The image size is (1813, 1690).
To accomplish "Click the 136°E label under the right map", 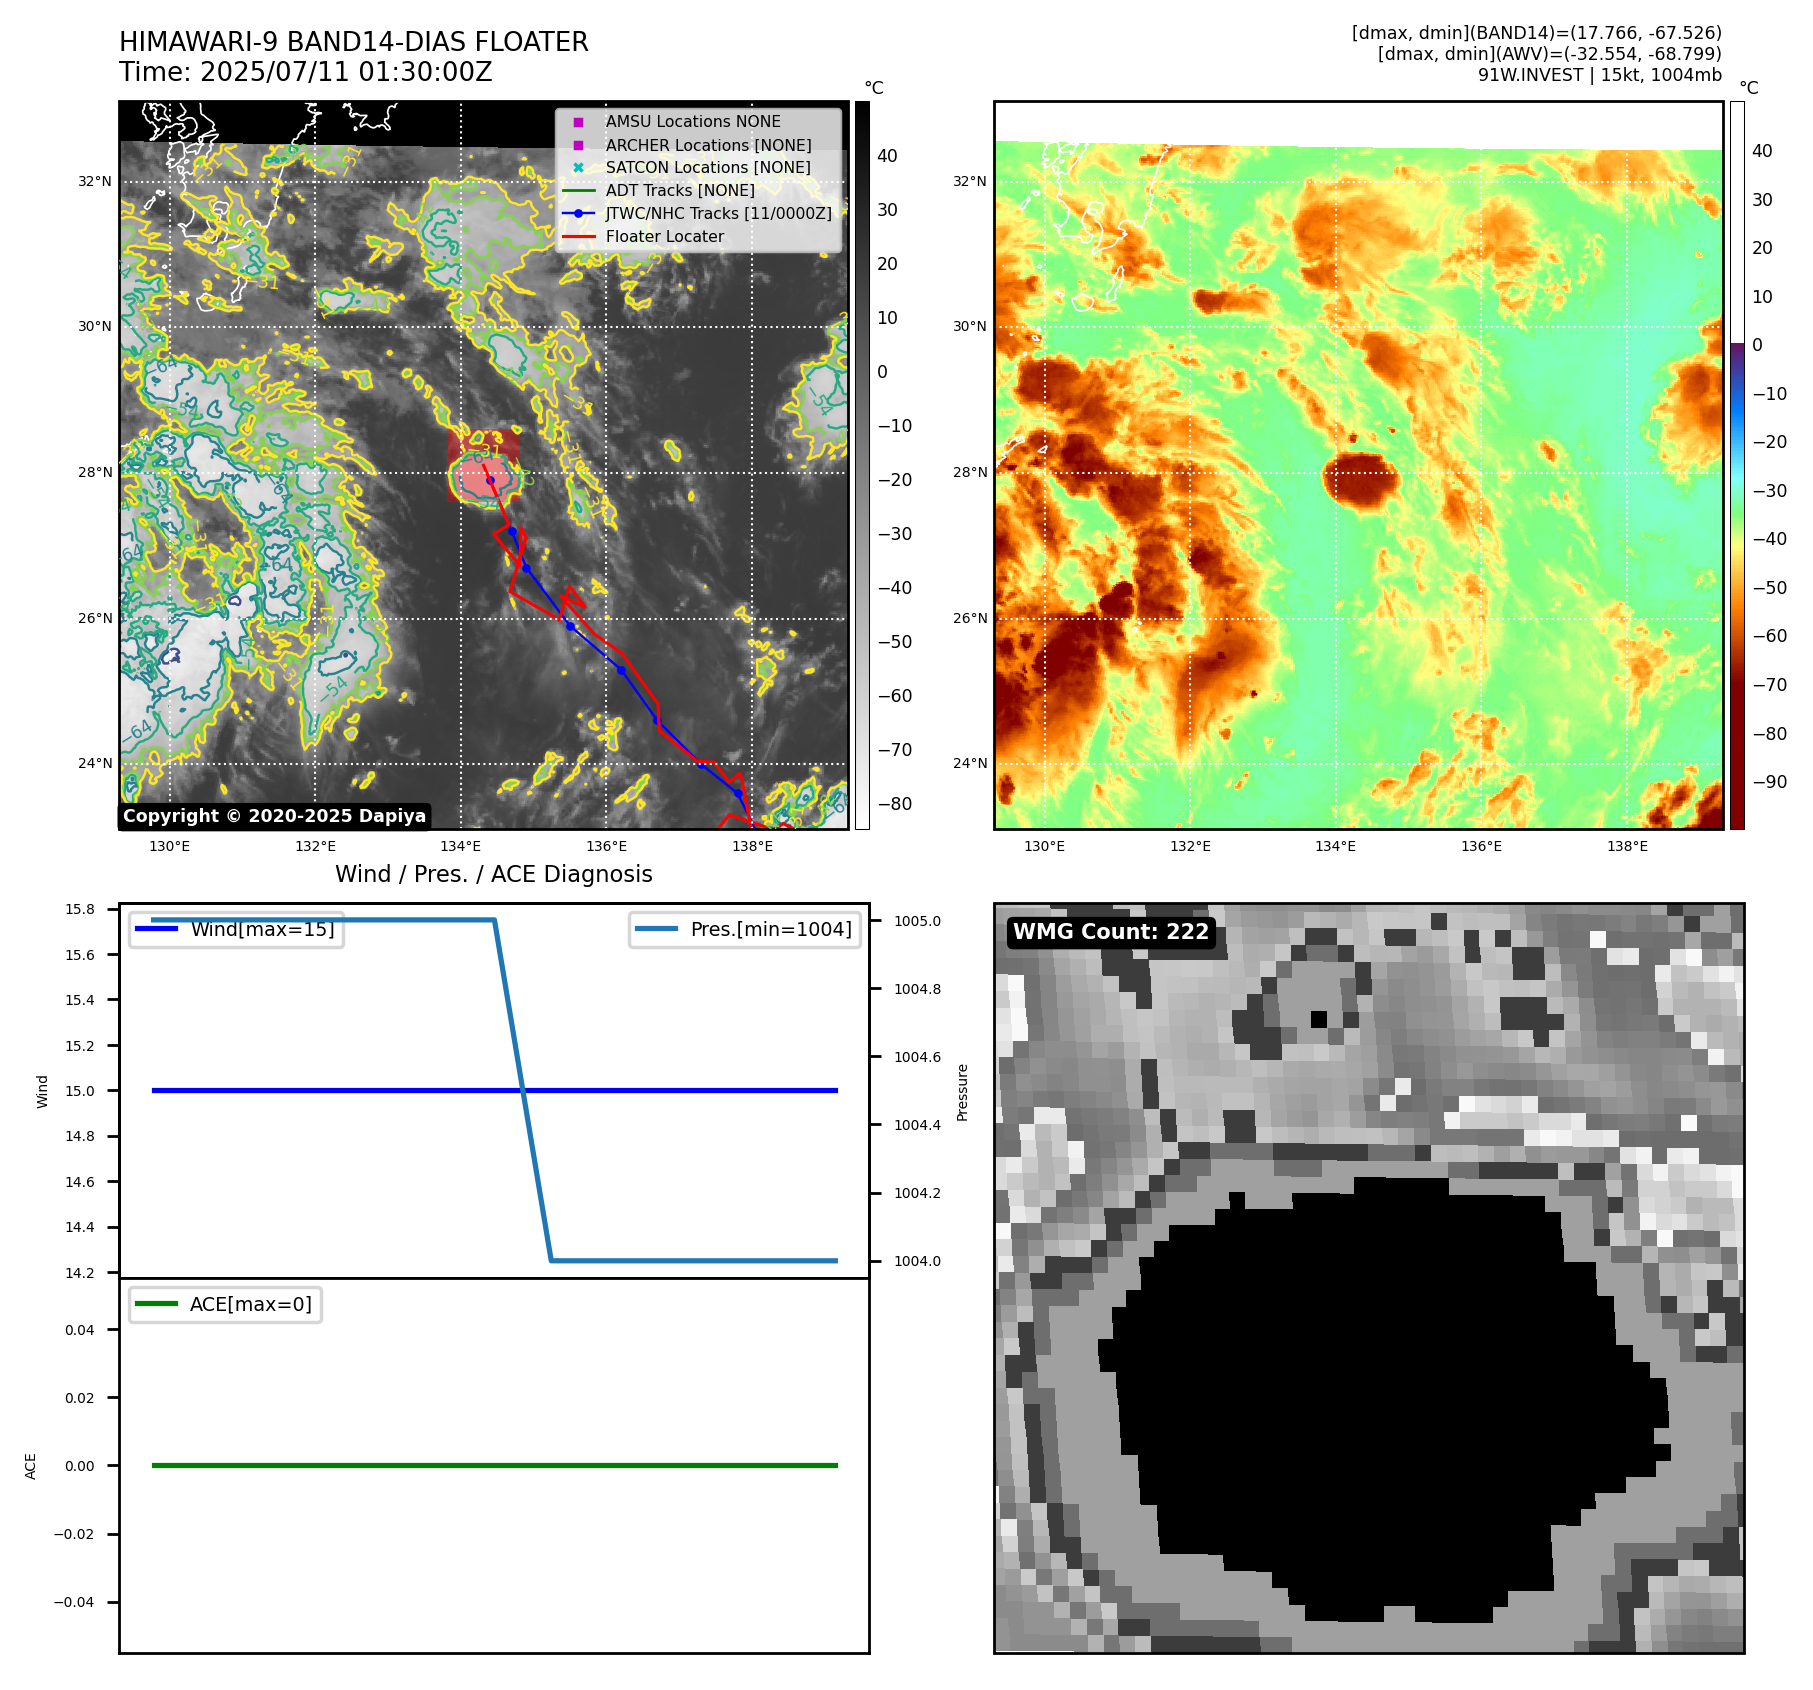I will [1481, 846].
